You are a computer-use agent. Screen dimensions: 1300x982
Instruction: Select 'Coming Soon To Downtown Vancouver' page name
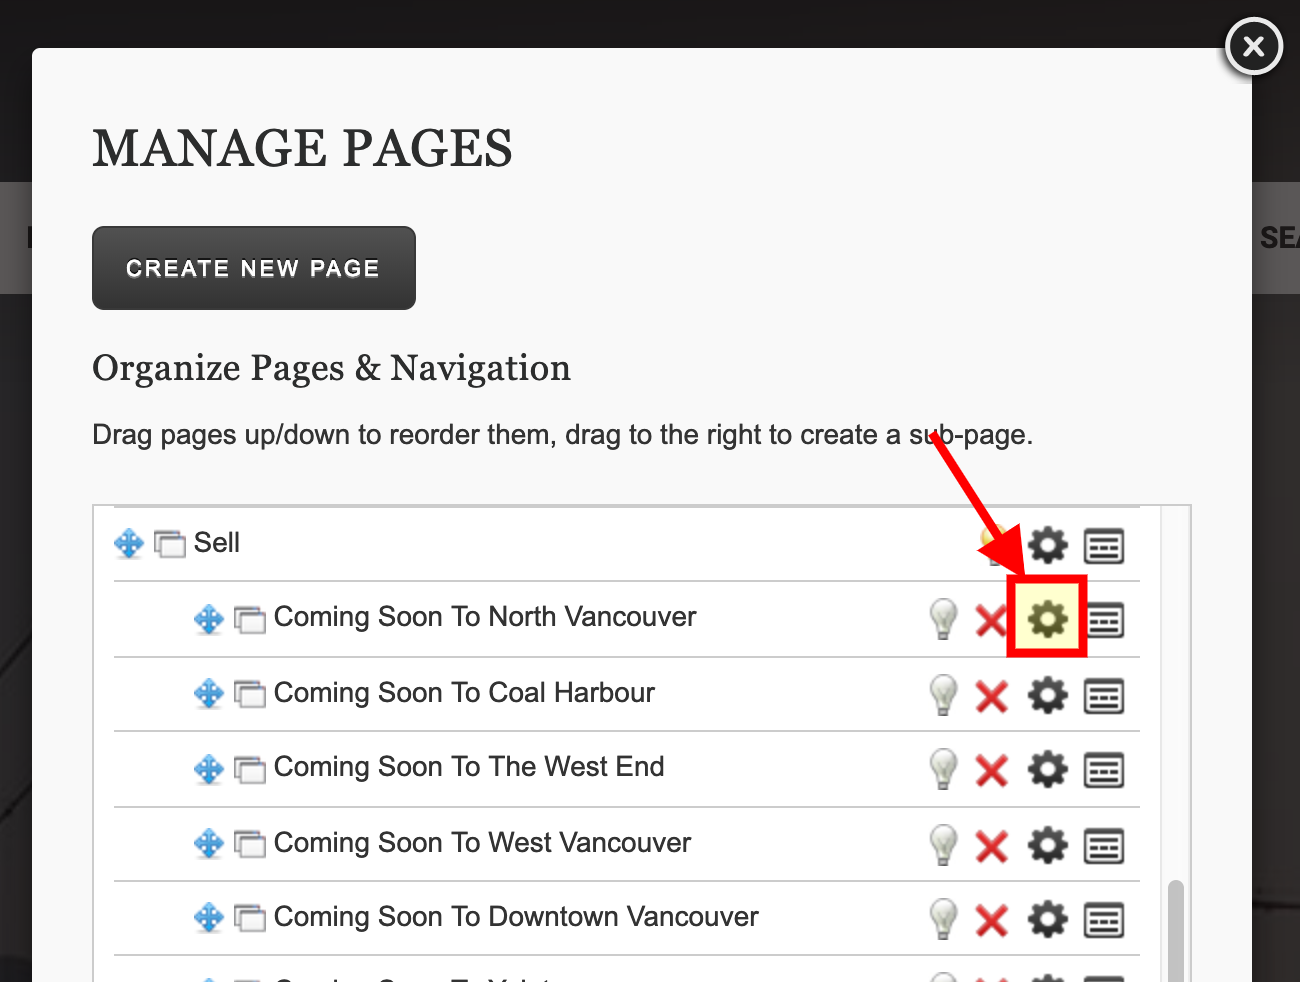[x=516, y=917]
